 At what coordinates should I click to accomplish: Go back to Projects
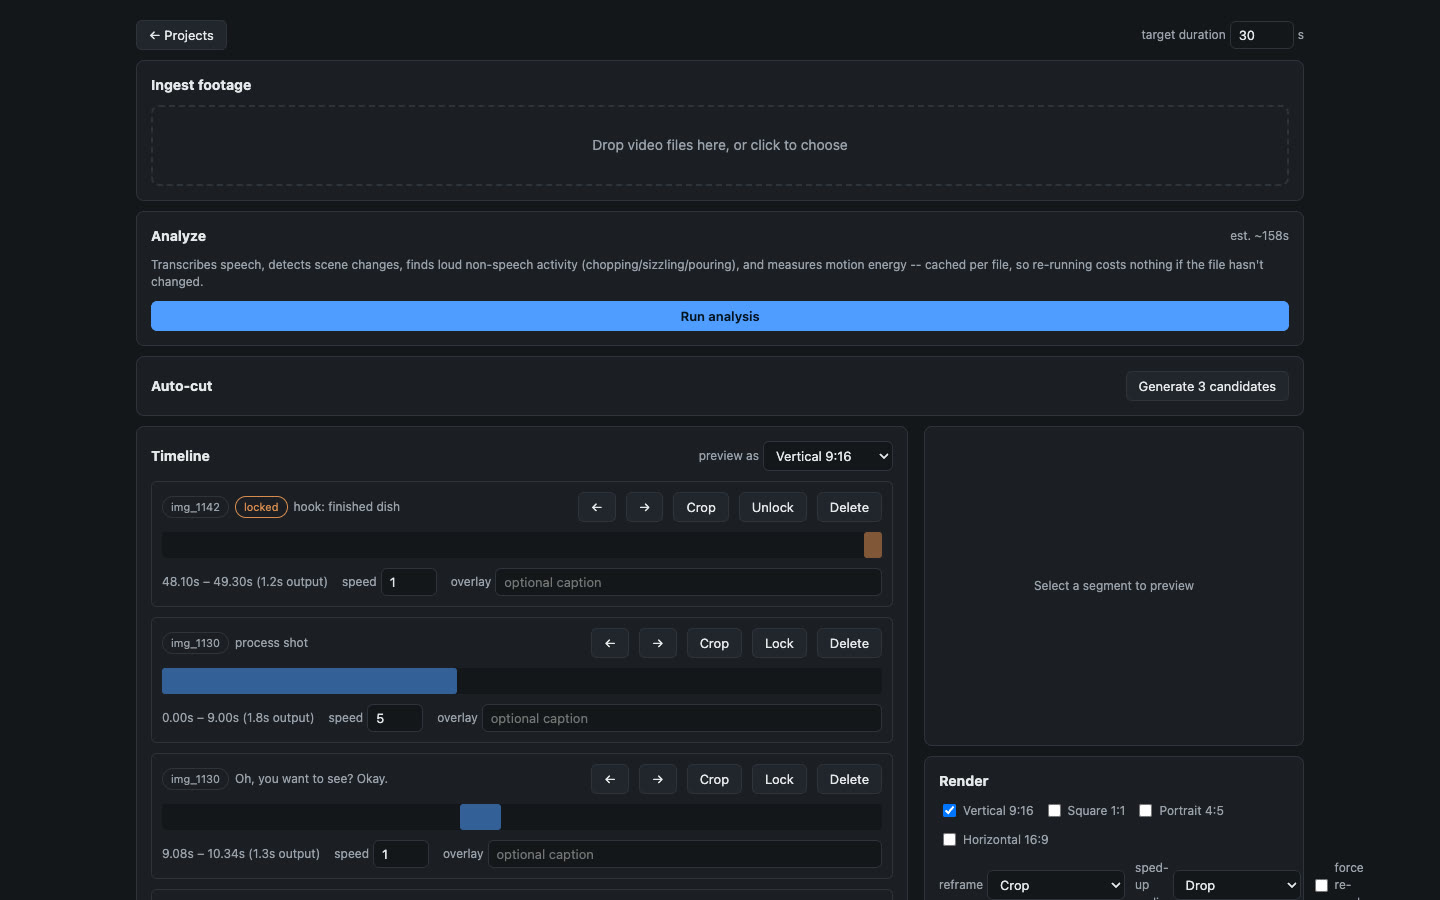[181, 35]
